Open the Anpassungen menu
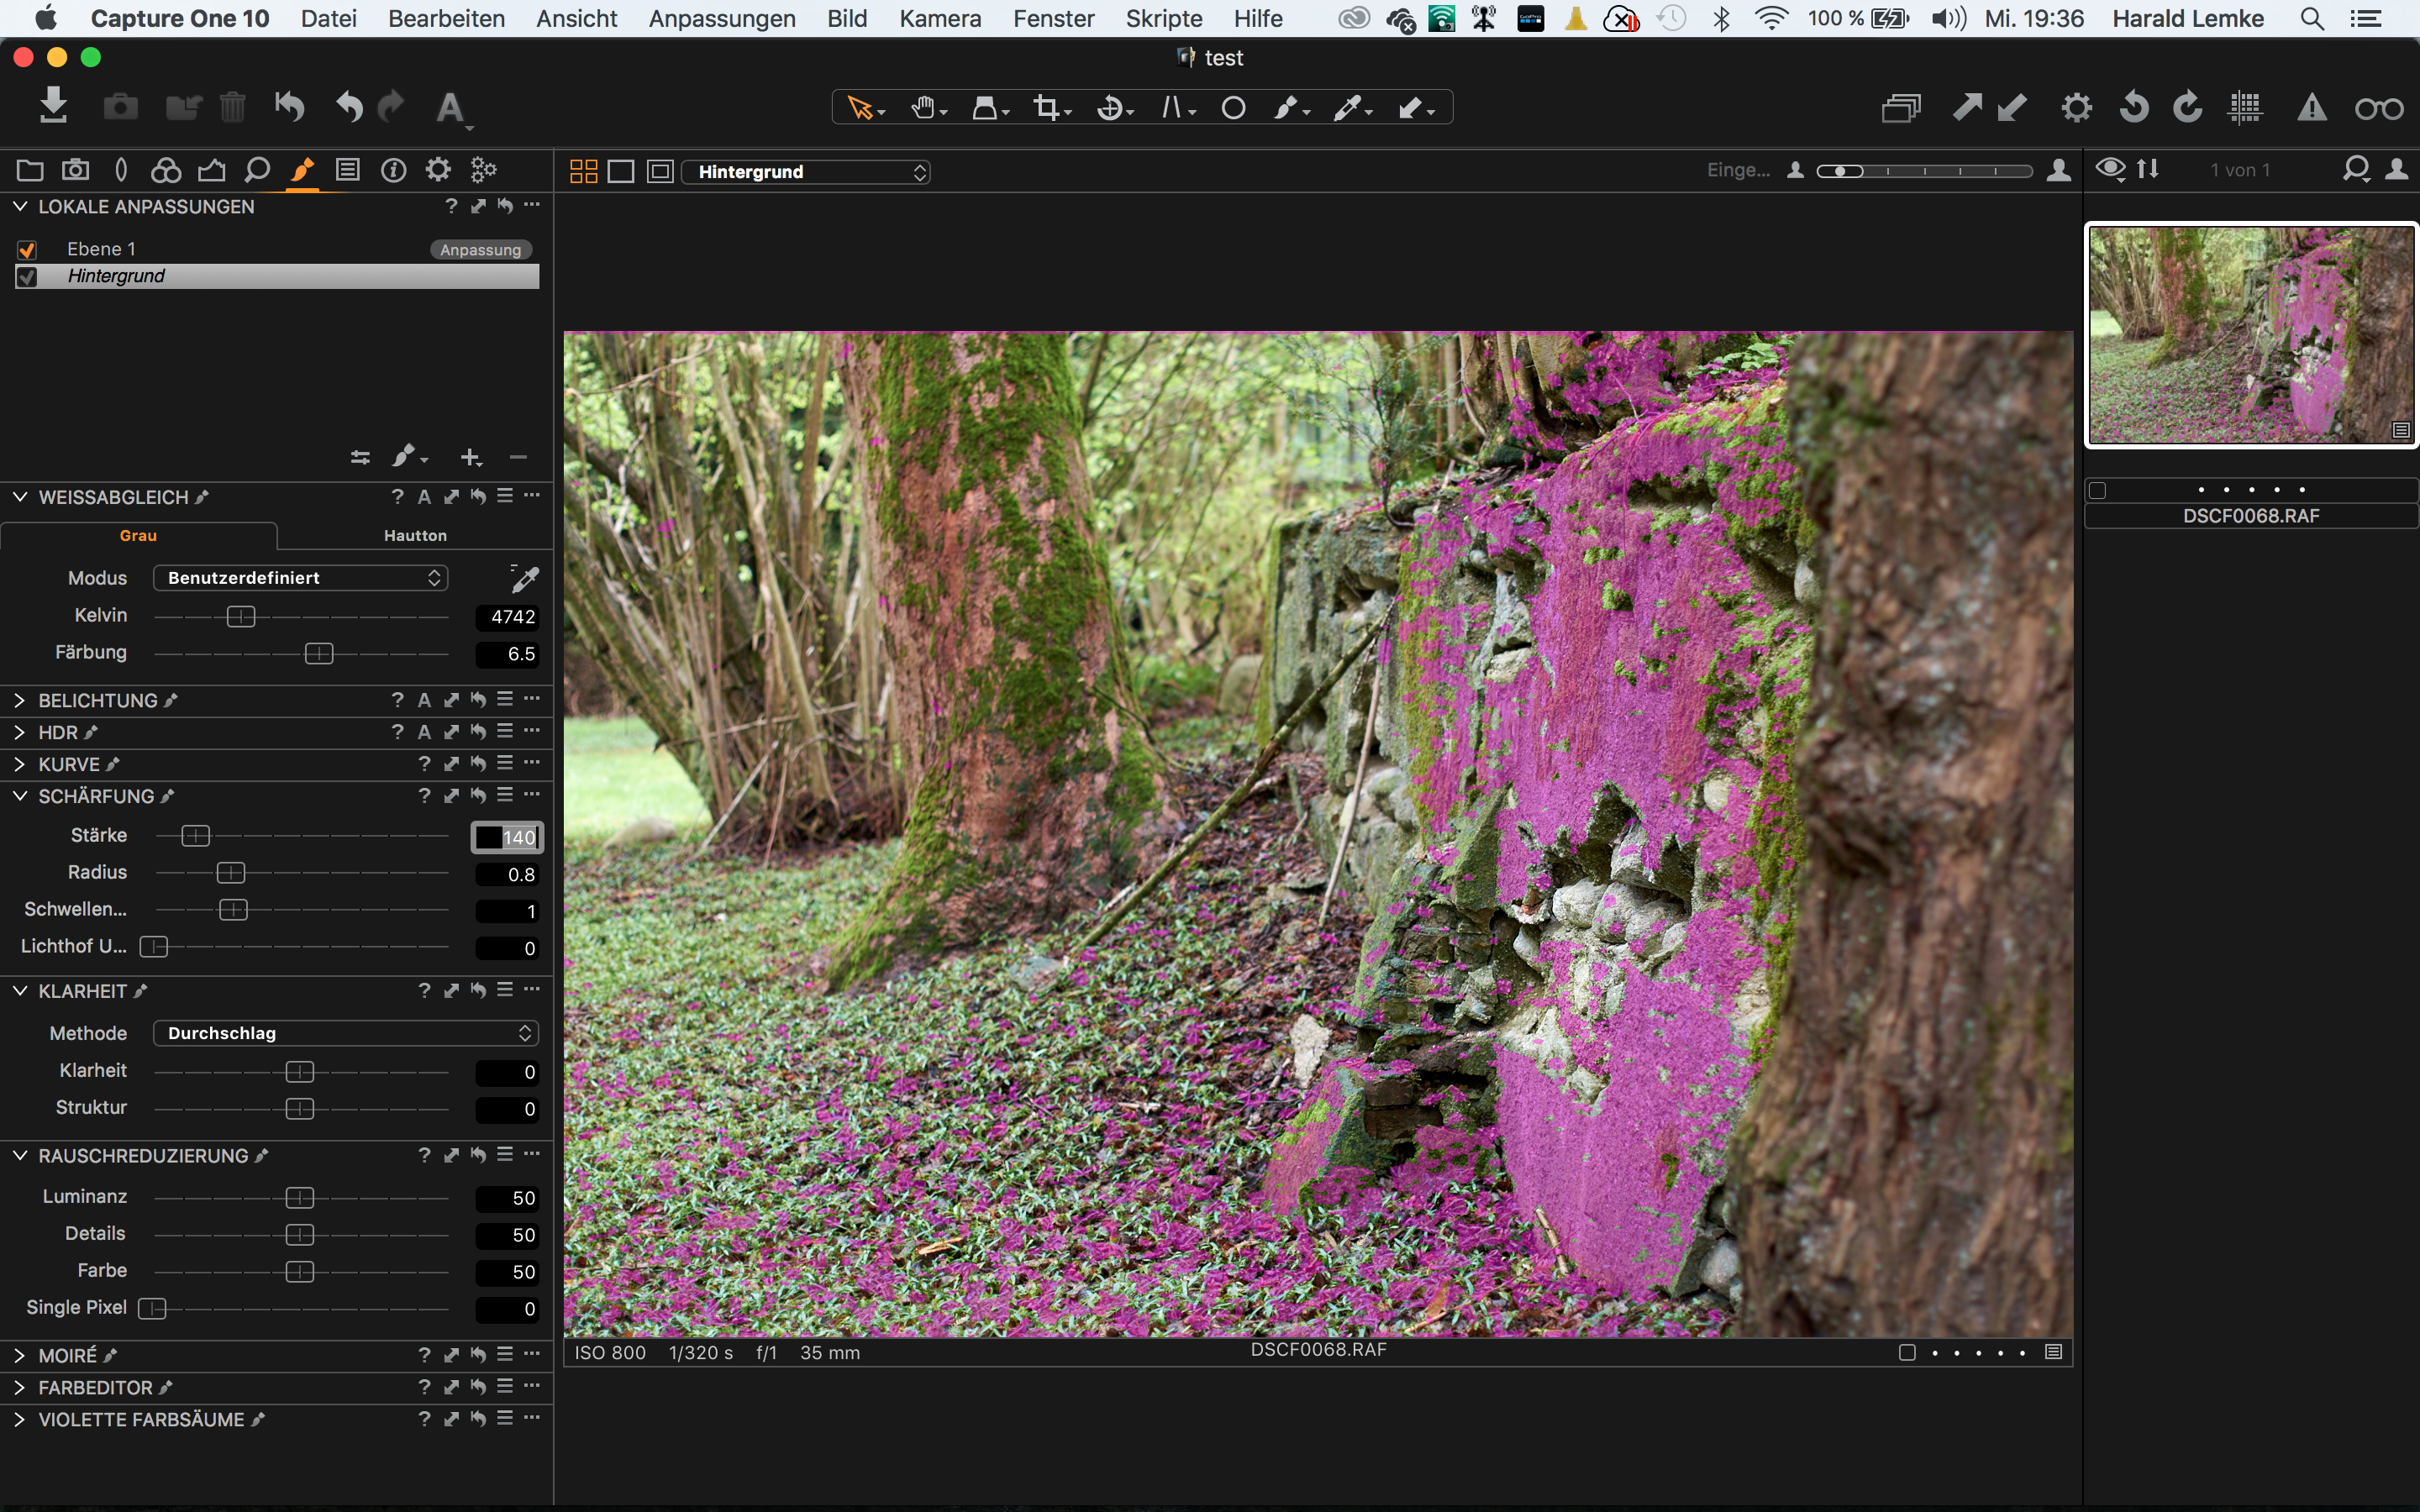The image size is (2420, 1512). click(721, 18)
